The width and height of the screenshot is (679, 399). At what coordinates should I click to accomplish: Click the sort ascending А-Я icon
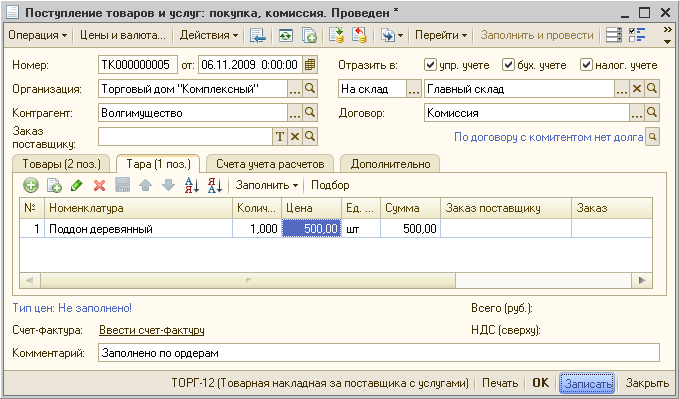(x=192, y=185)
